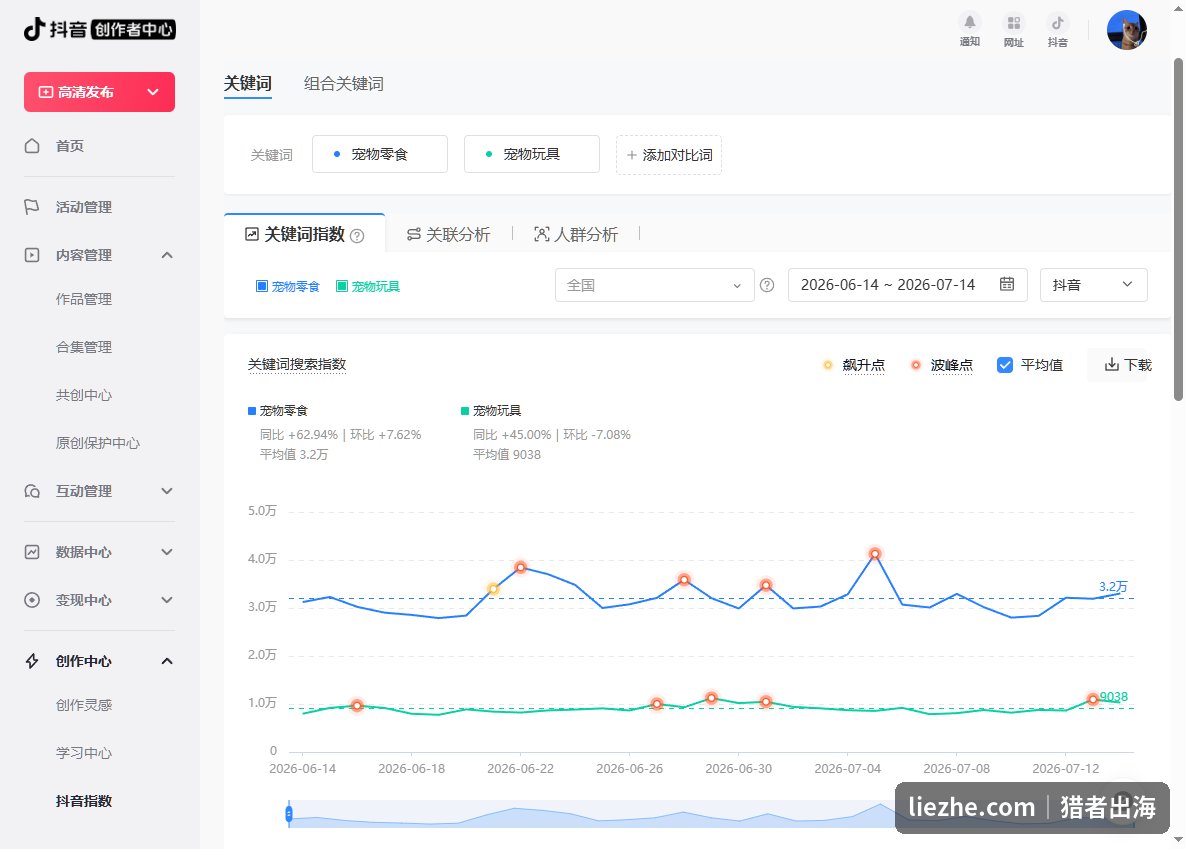The width and height of the screenshot is (1186, 849).
Task: Open 抖音指数 in the sidebar
Action: (x=84, y=801)
